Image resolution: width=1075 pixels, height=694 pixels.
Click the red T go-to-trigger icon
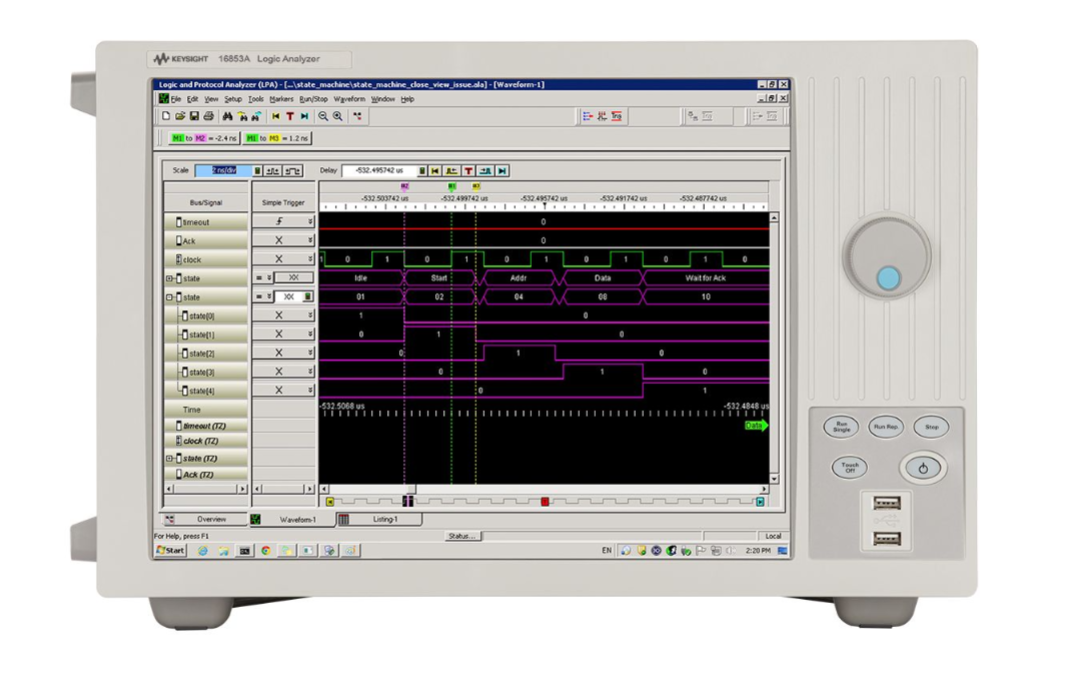[290, 115]
